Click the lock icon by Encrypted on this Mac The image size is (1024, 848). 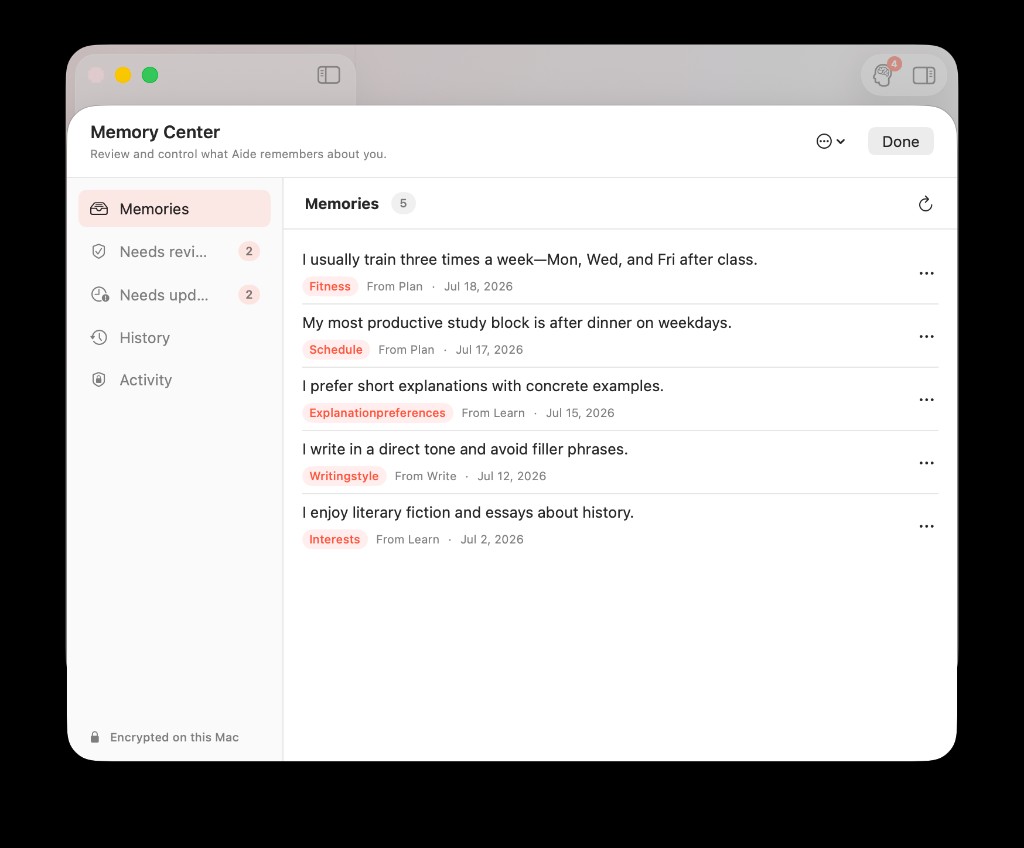pyautogui.click(x=95, y=737)
